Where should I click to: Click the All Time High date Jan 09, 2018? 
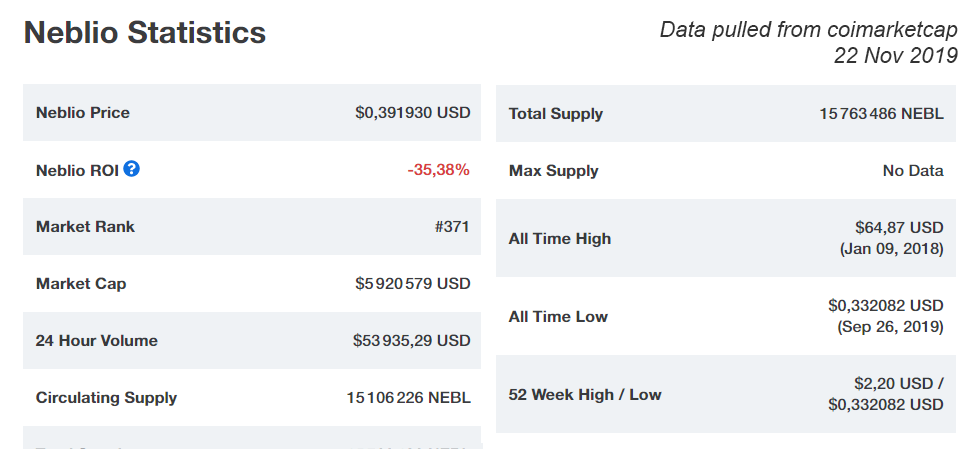[891, 249]
